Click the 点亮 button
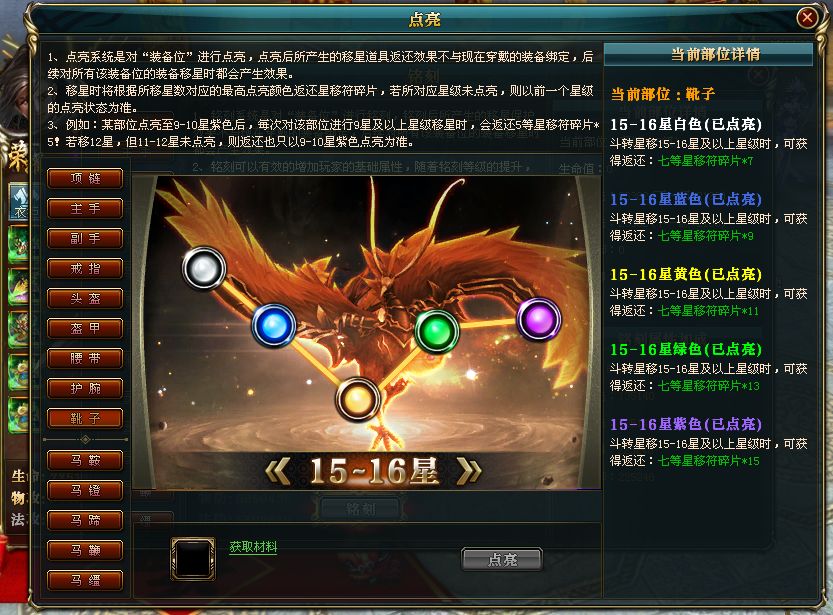 point(502,559)
